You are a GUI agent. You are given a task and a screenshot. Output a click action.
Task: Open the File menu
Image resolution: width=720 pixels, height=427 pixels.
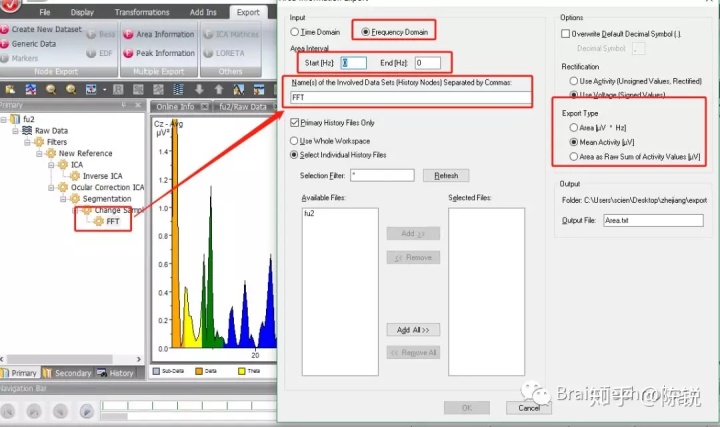[x=45, y=12]
